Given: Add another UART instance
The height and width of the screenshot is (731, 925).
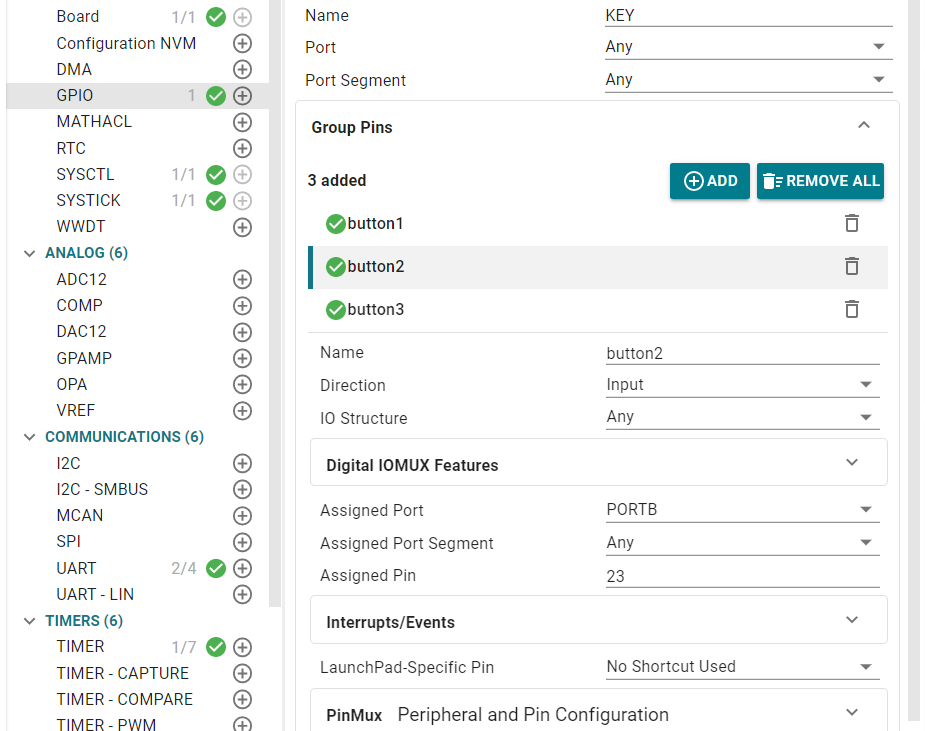Looking at the screenshot, I should tap(242, 568).
